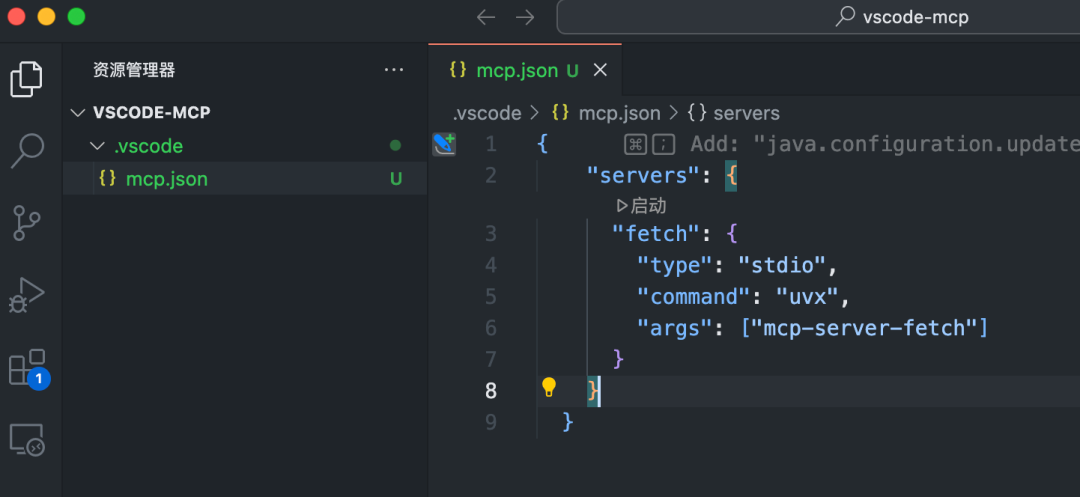Screen dimensions: 1080x497
Task: Click the "stdio" value on line 4
Action: point(781,265)
